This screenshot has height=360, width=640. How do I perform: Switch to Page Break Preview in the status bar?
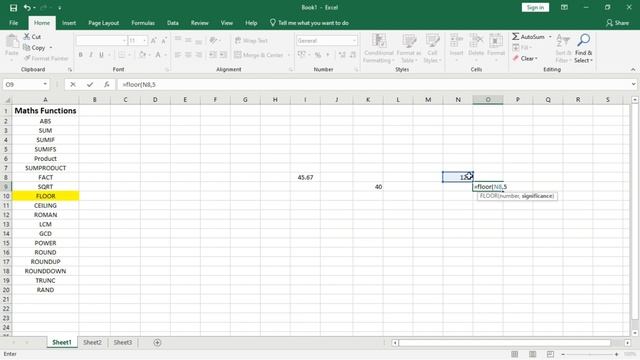(550, 354)
